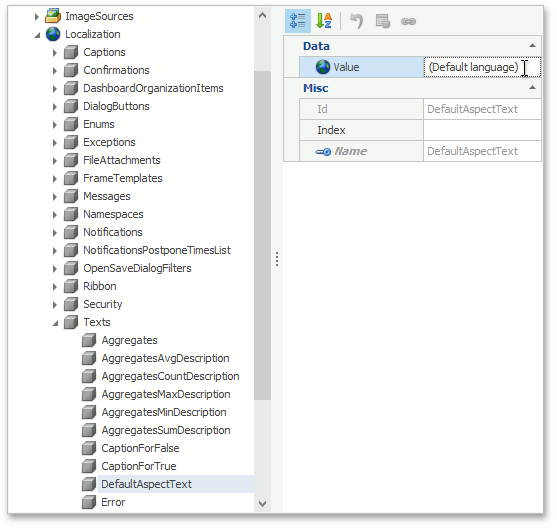This screenshot has width=557, height=529.
Task: Click the splitter handle between panels
Action: coord(277,259)
